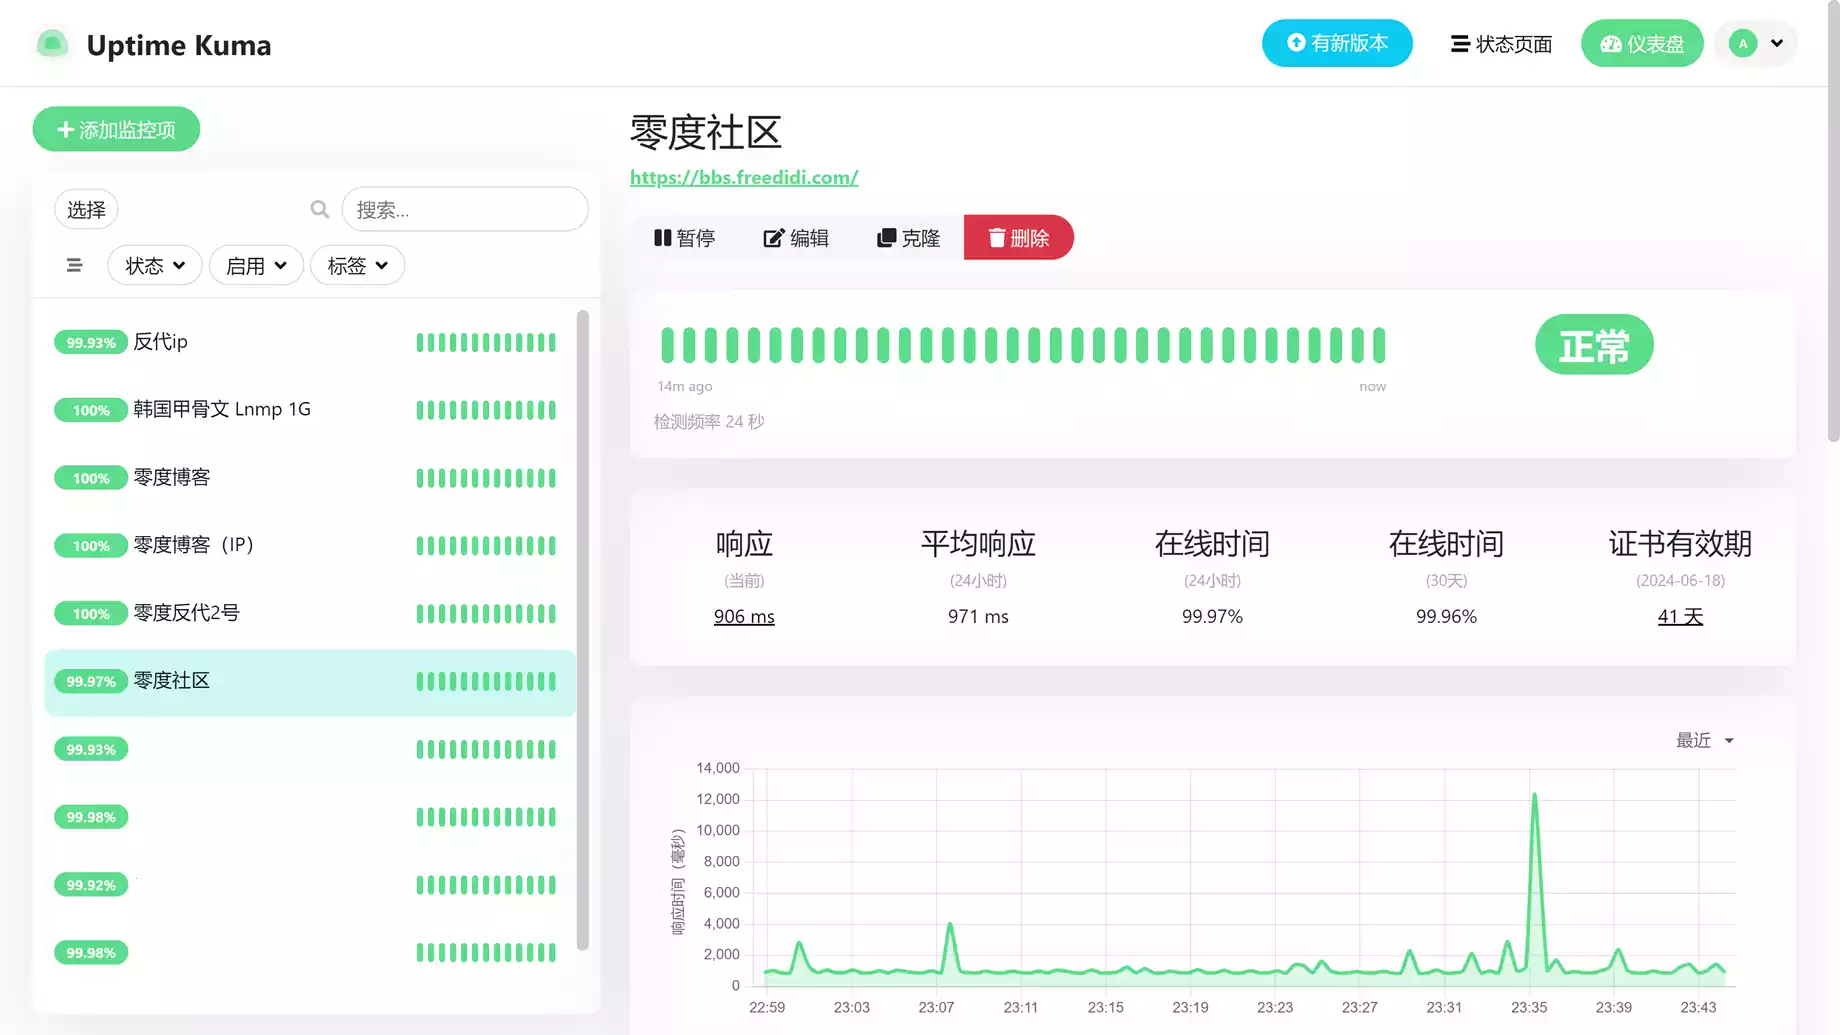Viewport: 1840px width, 1035px height.
Task: Pause monitor with 暂停 button
Action: click(685, 238)
